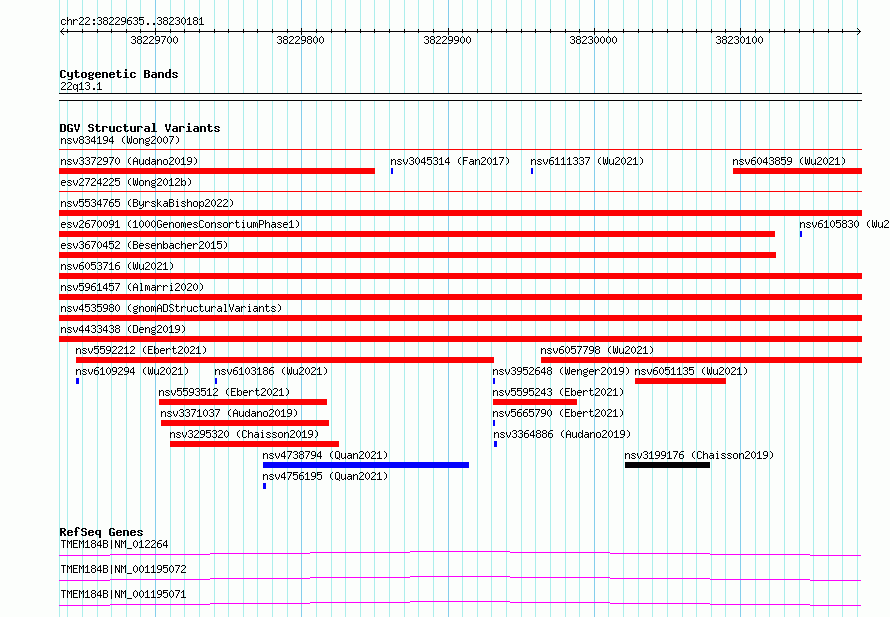Click the Cytogenetic Bands track heading
Image resolution: width=890 pixels, height=617 pixels.
click(x=119, y=74)
